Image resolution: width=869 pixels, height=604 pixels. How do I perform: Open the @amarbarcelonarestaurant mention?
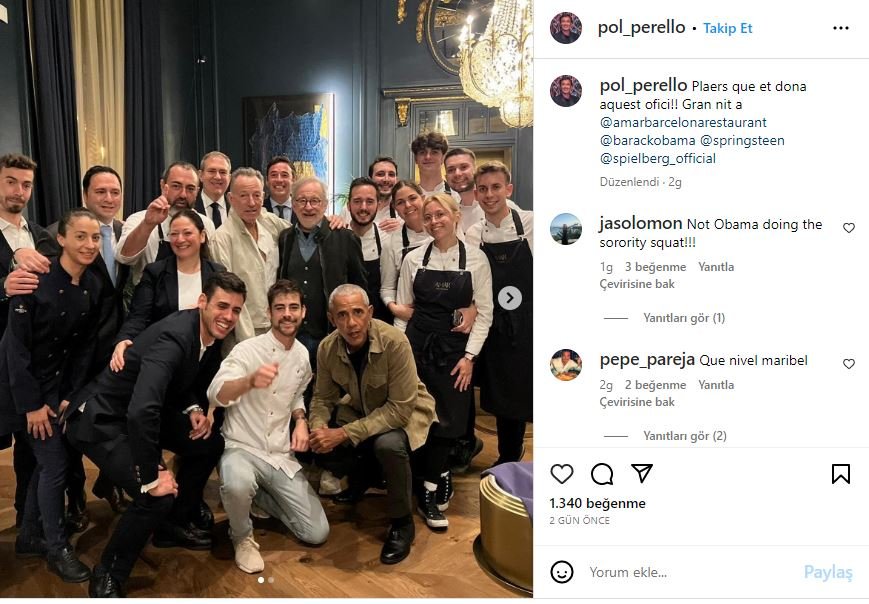tap(683, 122)
